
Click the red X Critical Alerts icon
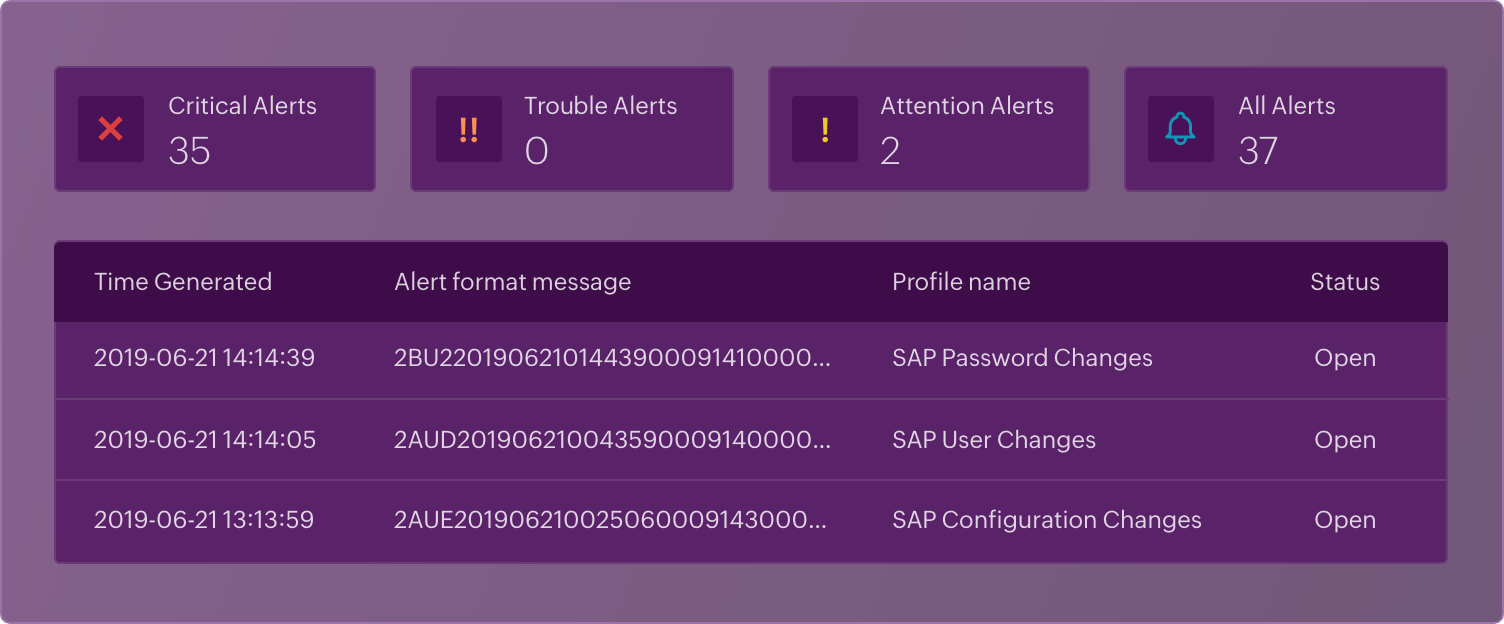pyautogui.click(x=111, y=129)
